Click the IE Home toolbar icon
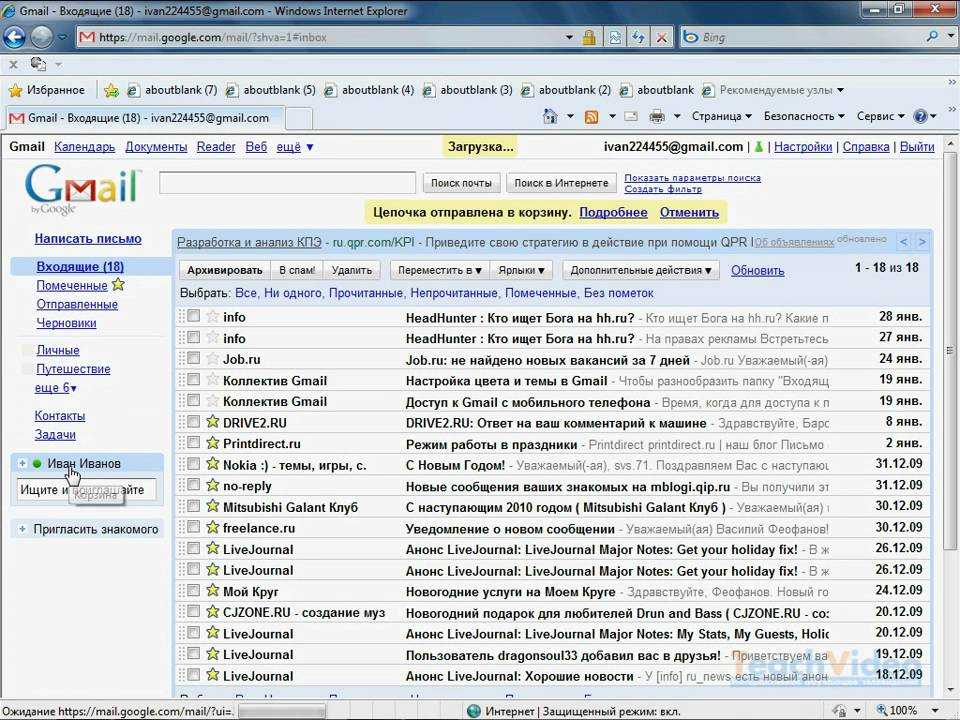 coord(550,117)
